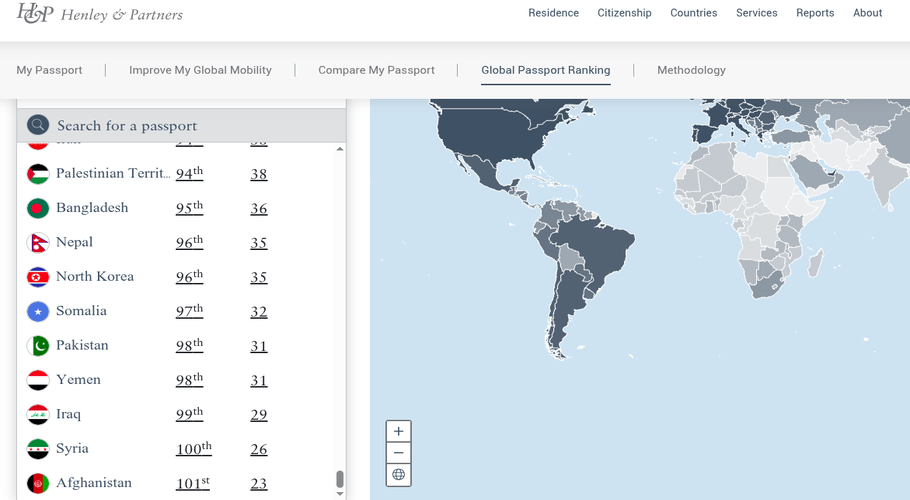
Task: Select Somalia country name
Action: 81,311
